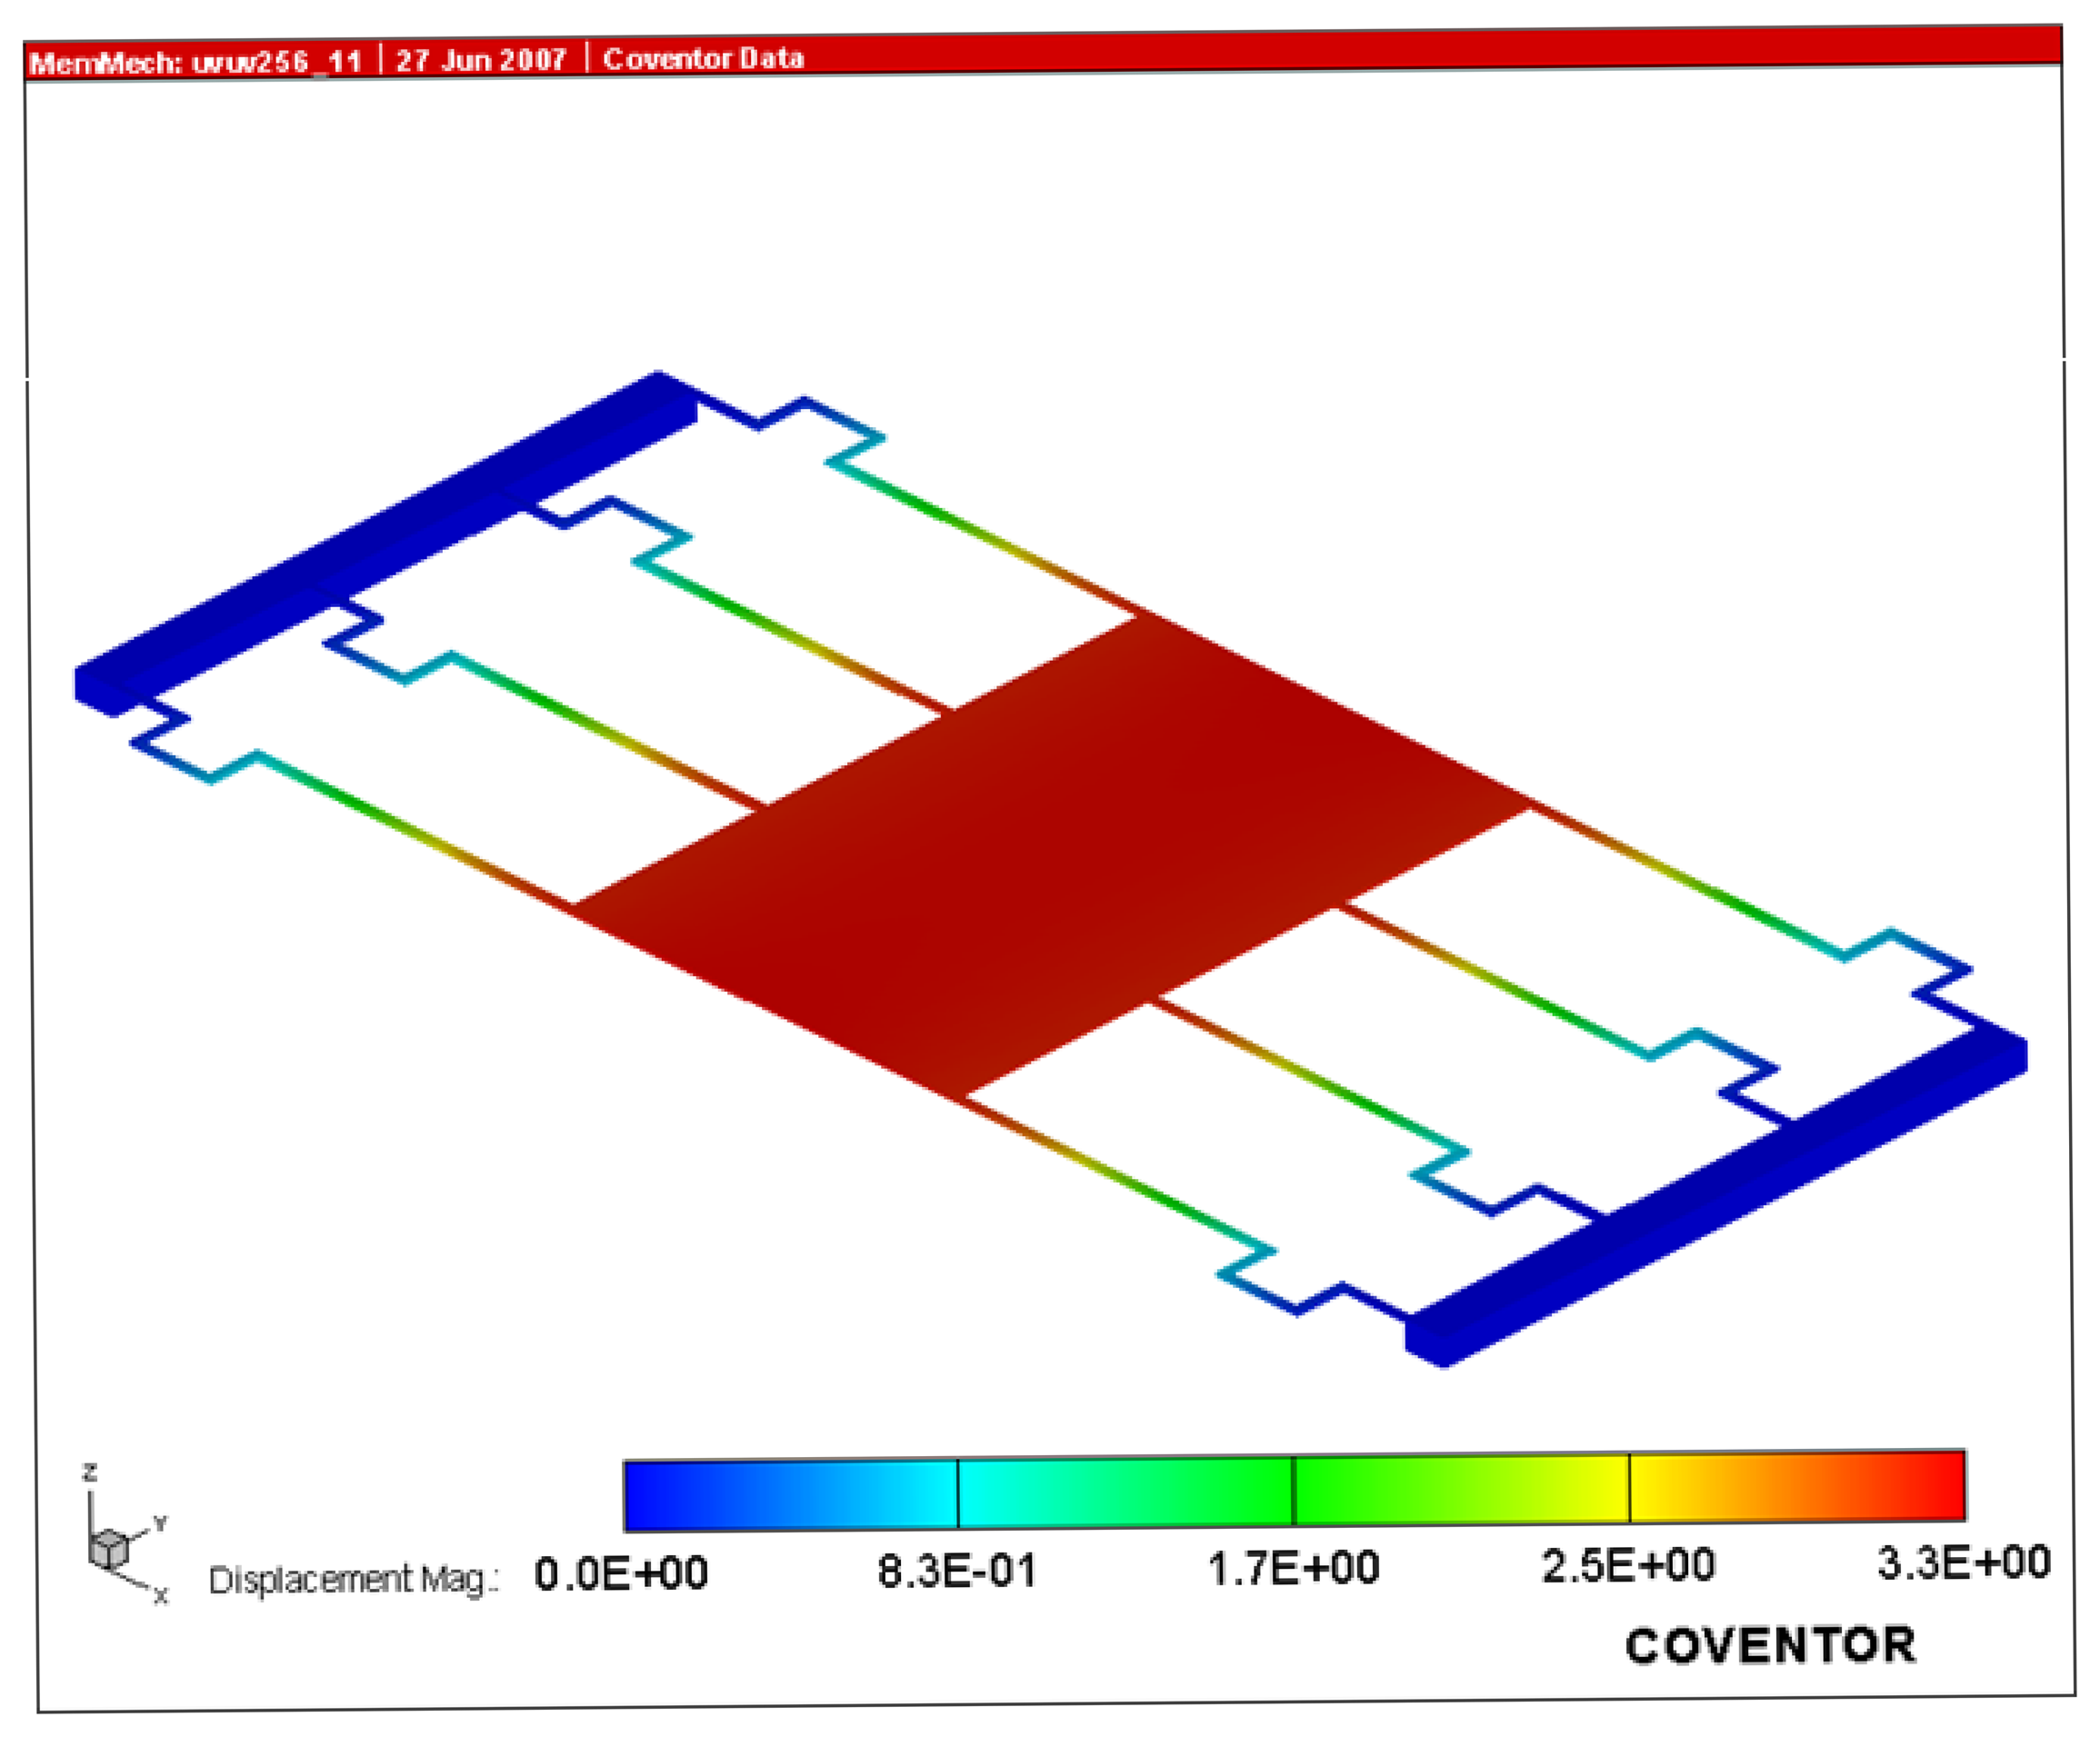Screen dimensions: 2100x1737
Task: Click the yellow-to-red colorbar segment
Action: pos(1797,1485)
